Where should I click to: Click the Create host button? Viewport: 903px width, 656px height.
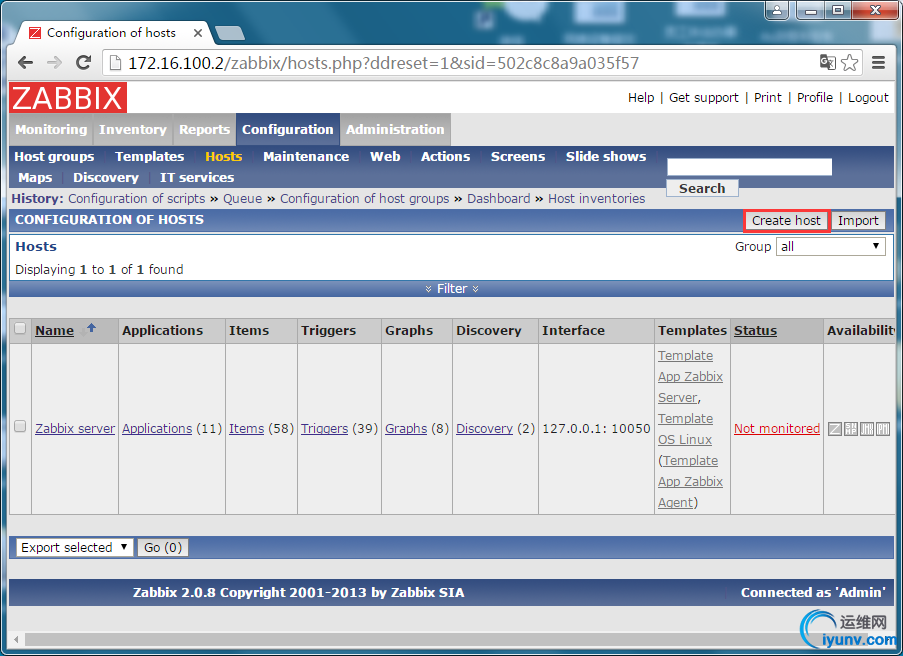click(x=786, y=221)
